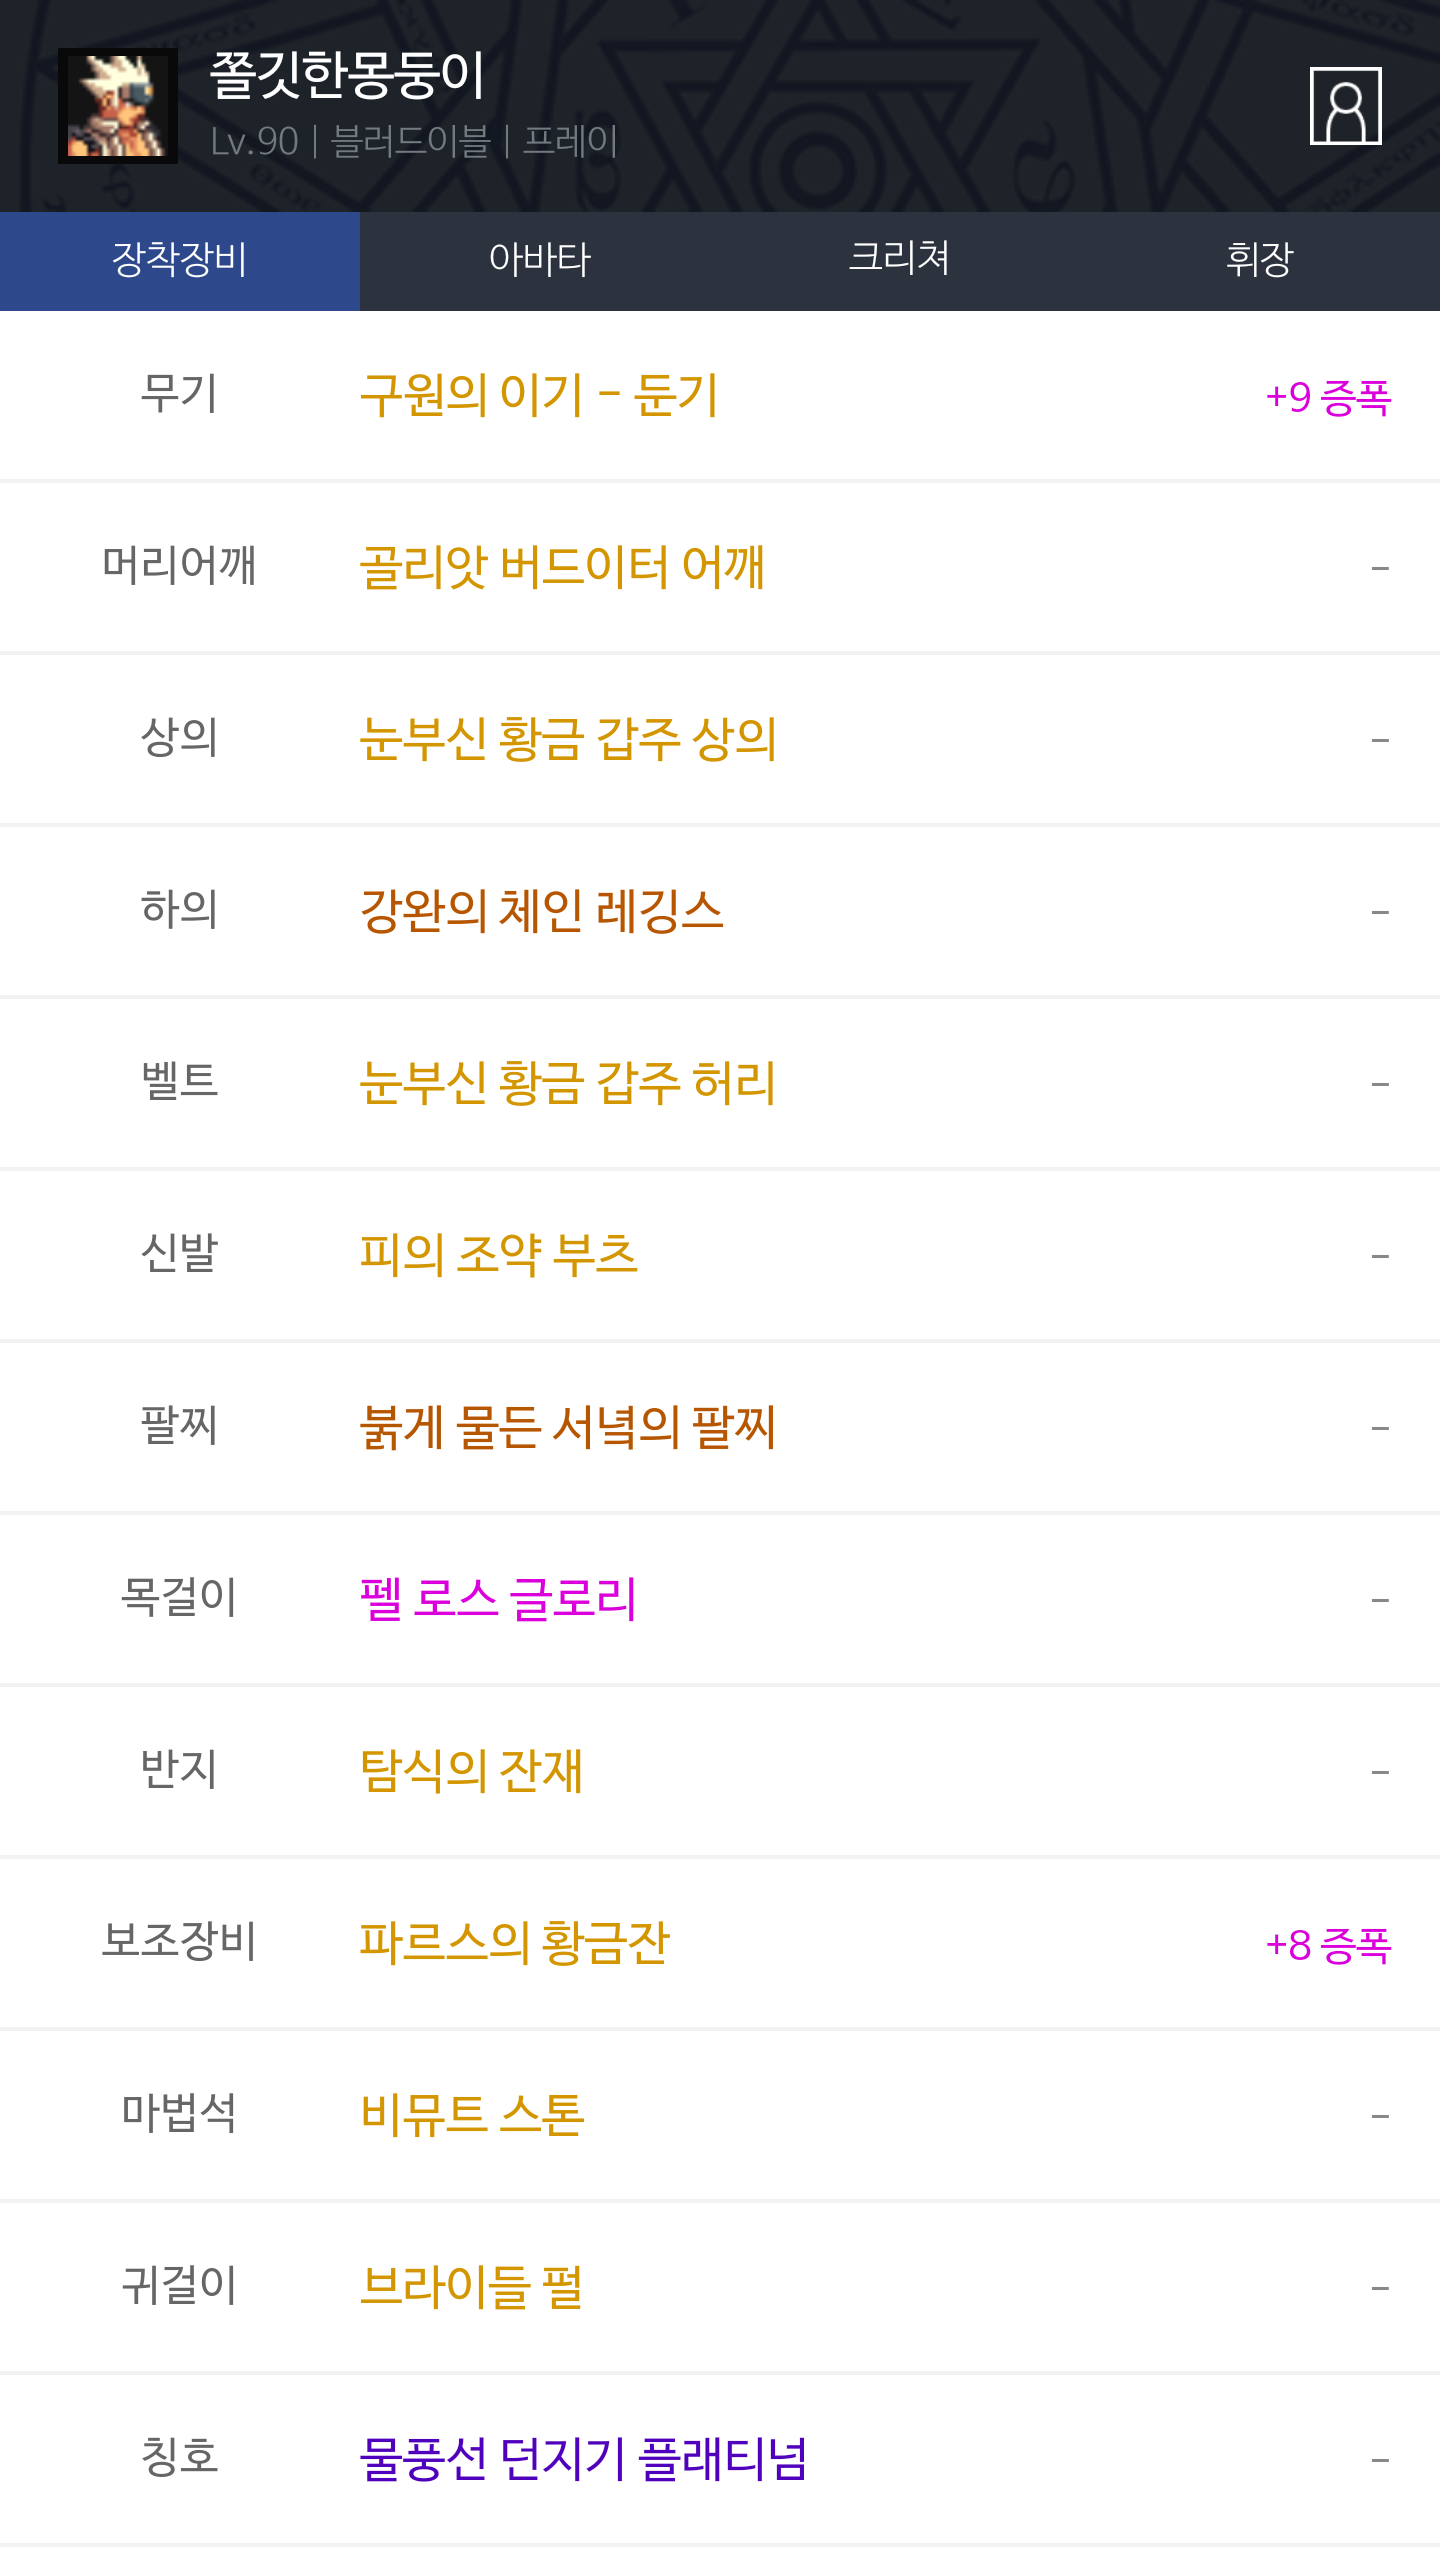Open weapon item 구원의 이기 - 둔기

(x=539, y=395)
